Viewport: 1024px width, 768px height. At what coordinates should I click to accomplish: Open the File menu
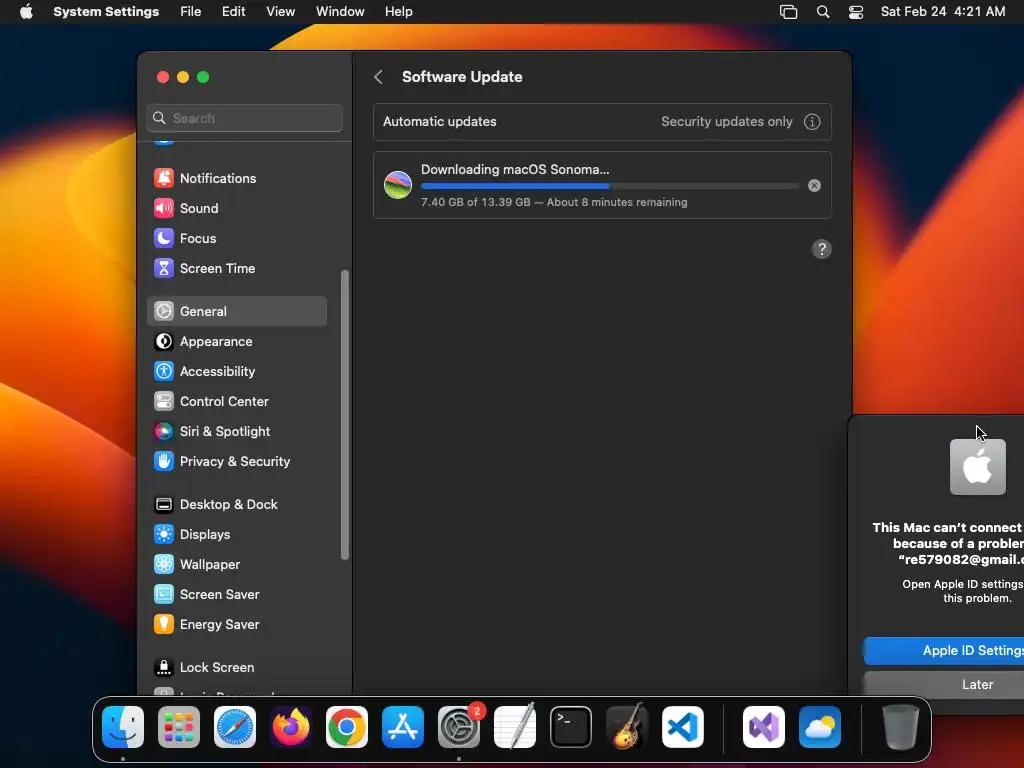point(191,12)
